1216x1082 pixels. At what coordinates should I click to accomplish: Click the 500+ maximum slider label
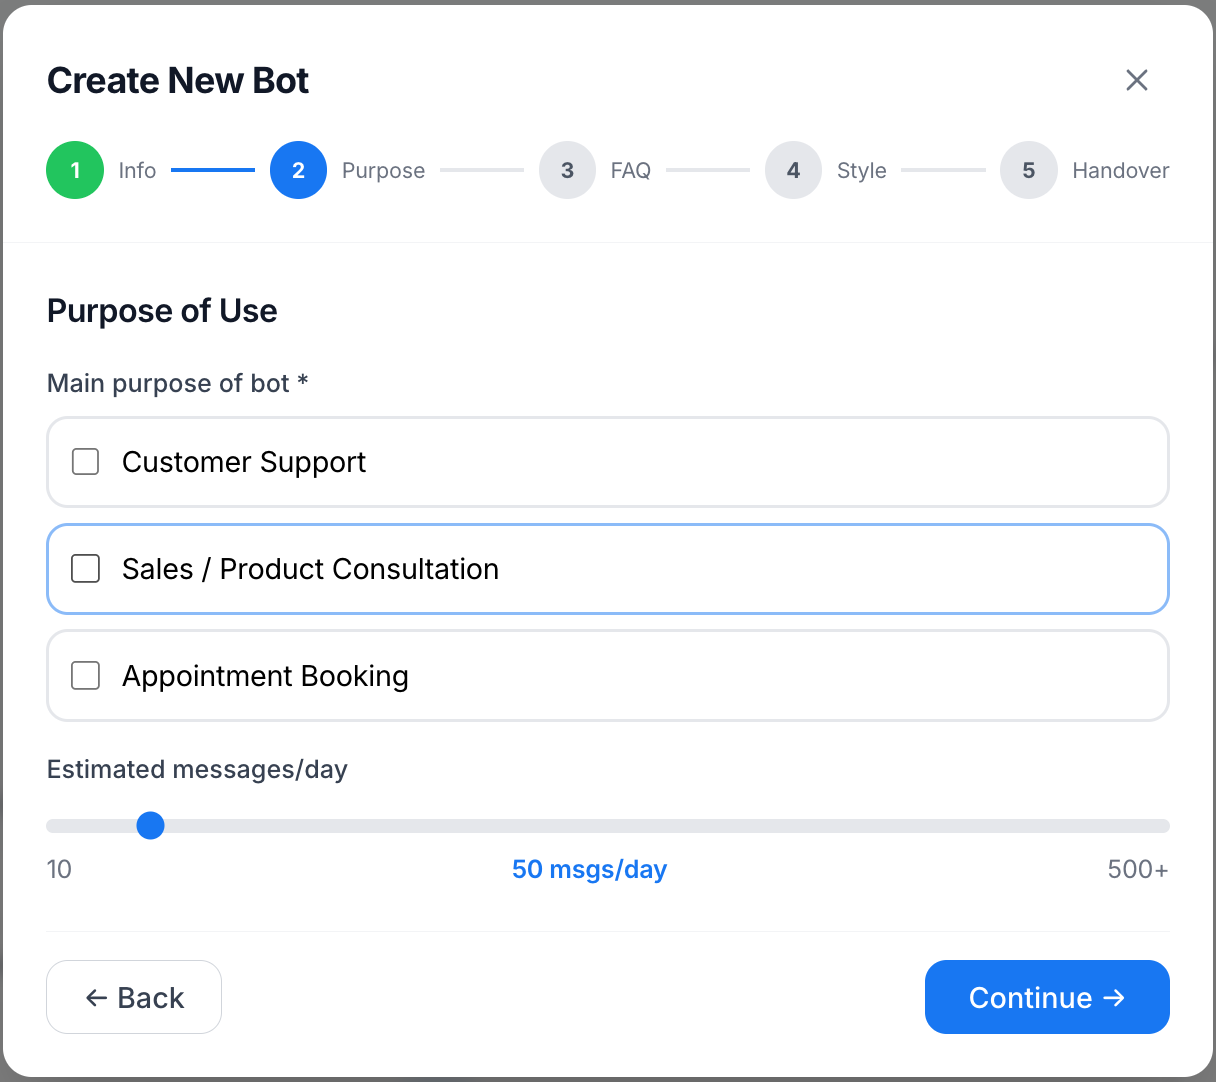click(1137, 869)
